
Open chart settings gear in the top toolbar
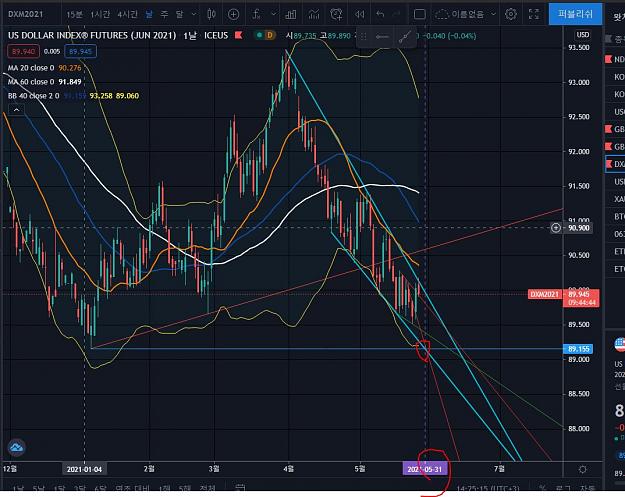tap(511, 15)
